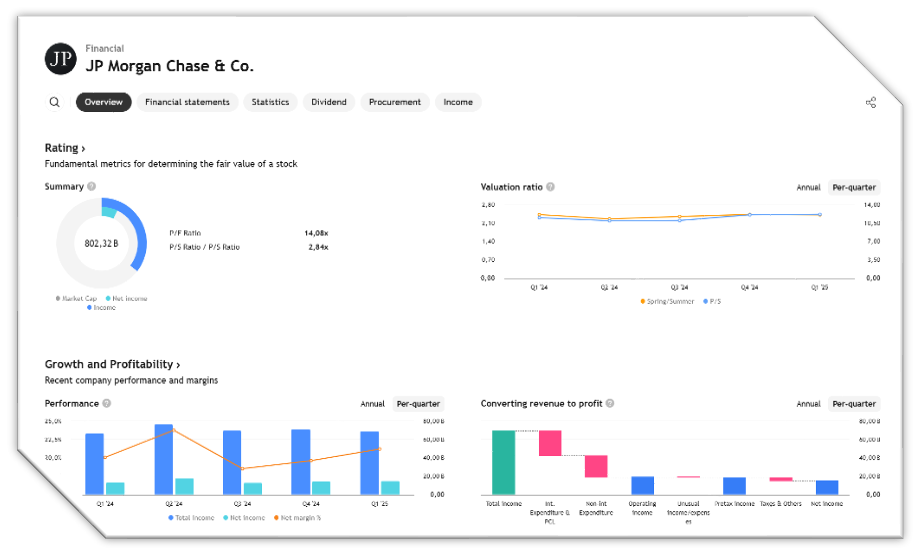This screenshot has height=556, width=920.
Task: Toggle Total income legend in Performance chart
Action: tap(191, 518)
